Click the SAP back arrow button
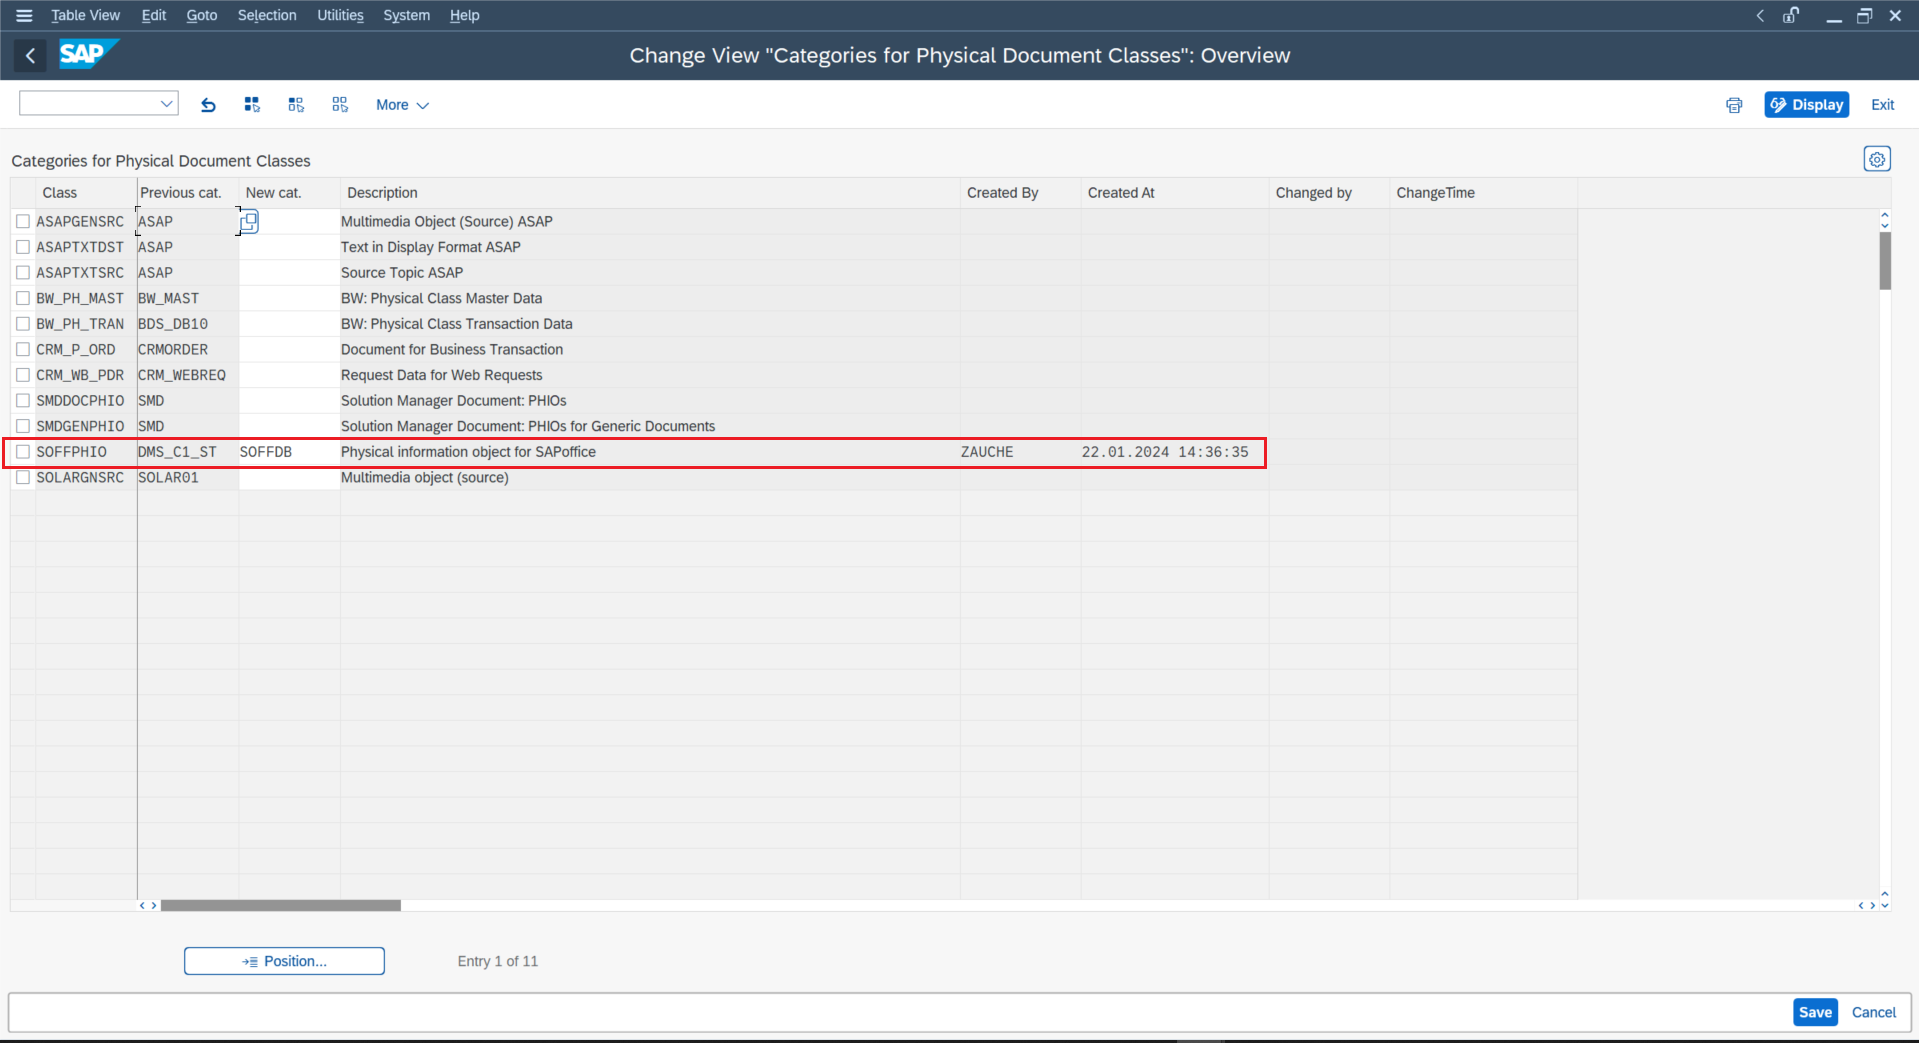Screen dimensions: 1919x1043 [x=30, y=56]
